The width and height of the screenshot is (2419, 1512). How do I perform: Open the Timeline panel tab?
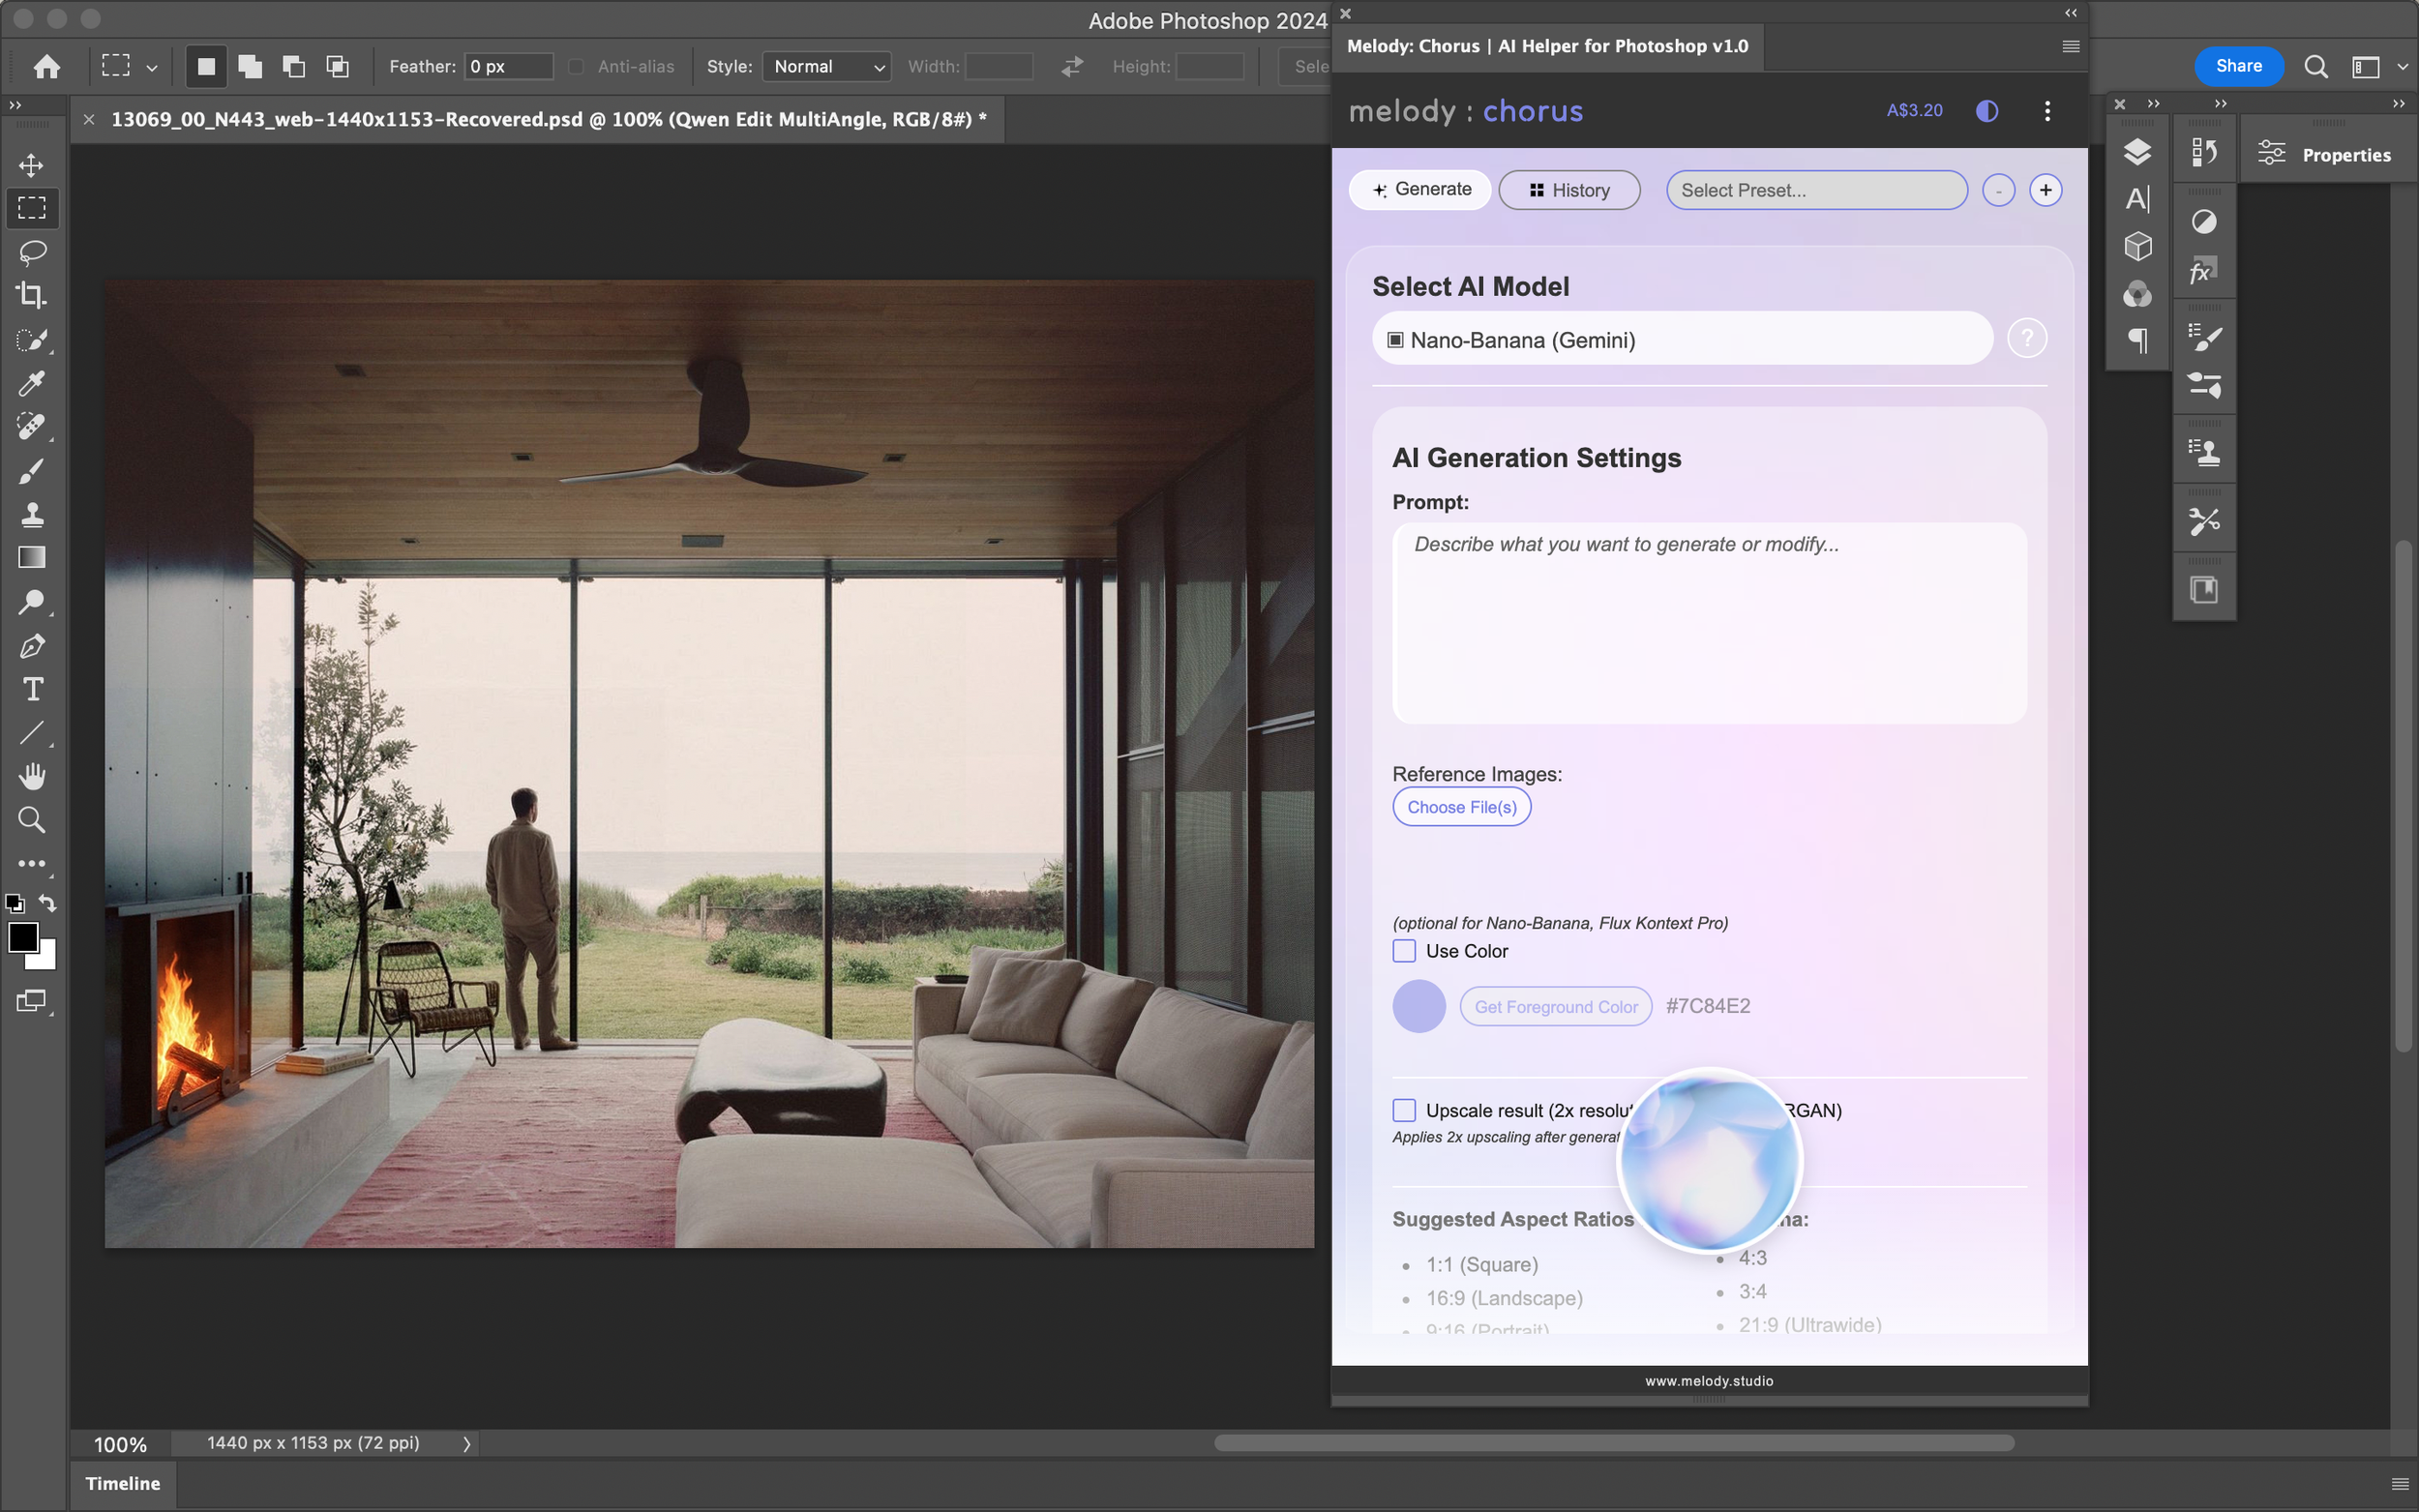(x=122, y=1483)
